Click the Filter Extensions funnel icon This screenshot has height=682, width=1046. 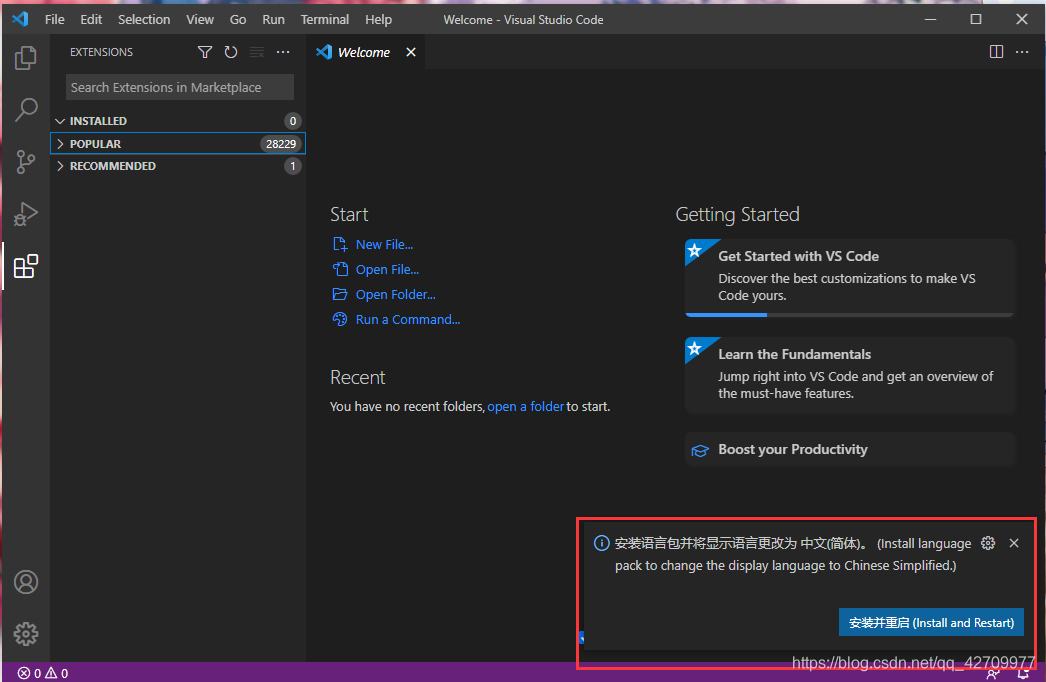[205, 52]
